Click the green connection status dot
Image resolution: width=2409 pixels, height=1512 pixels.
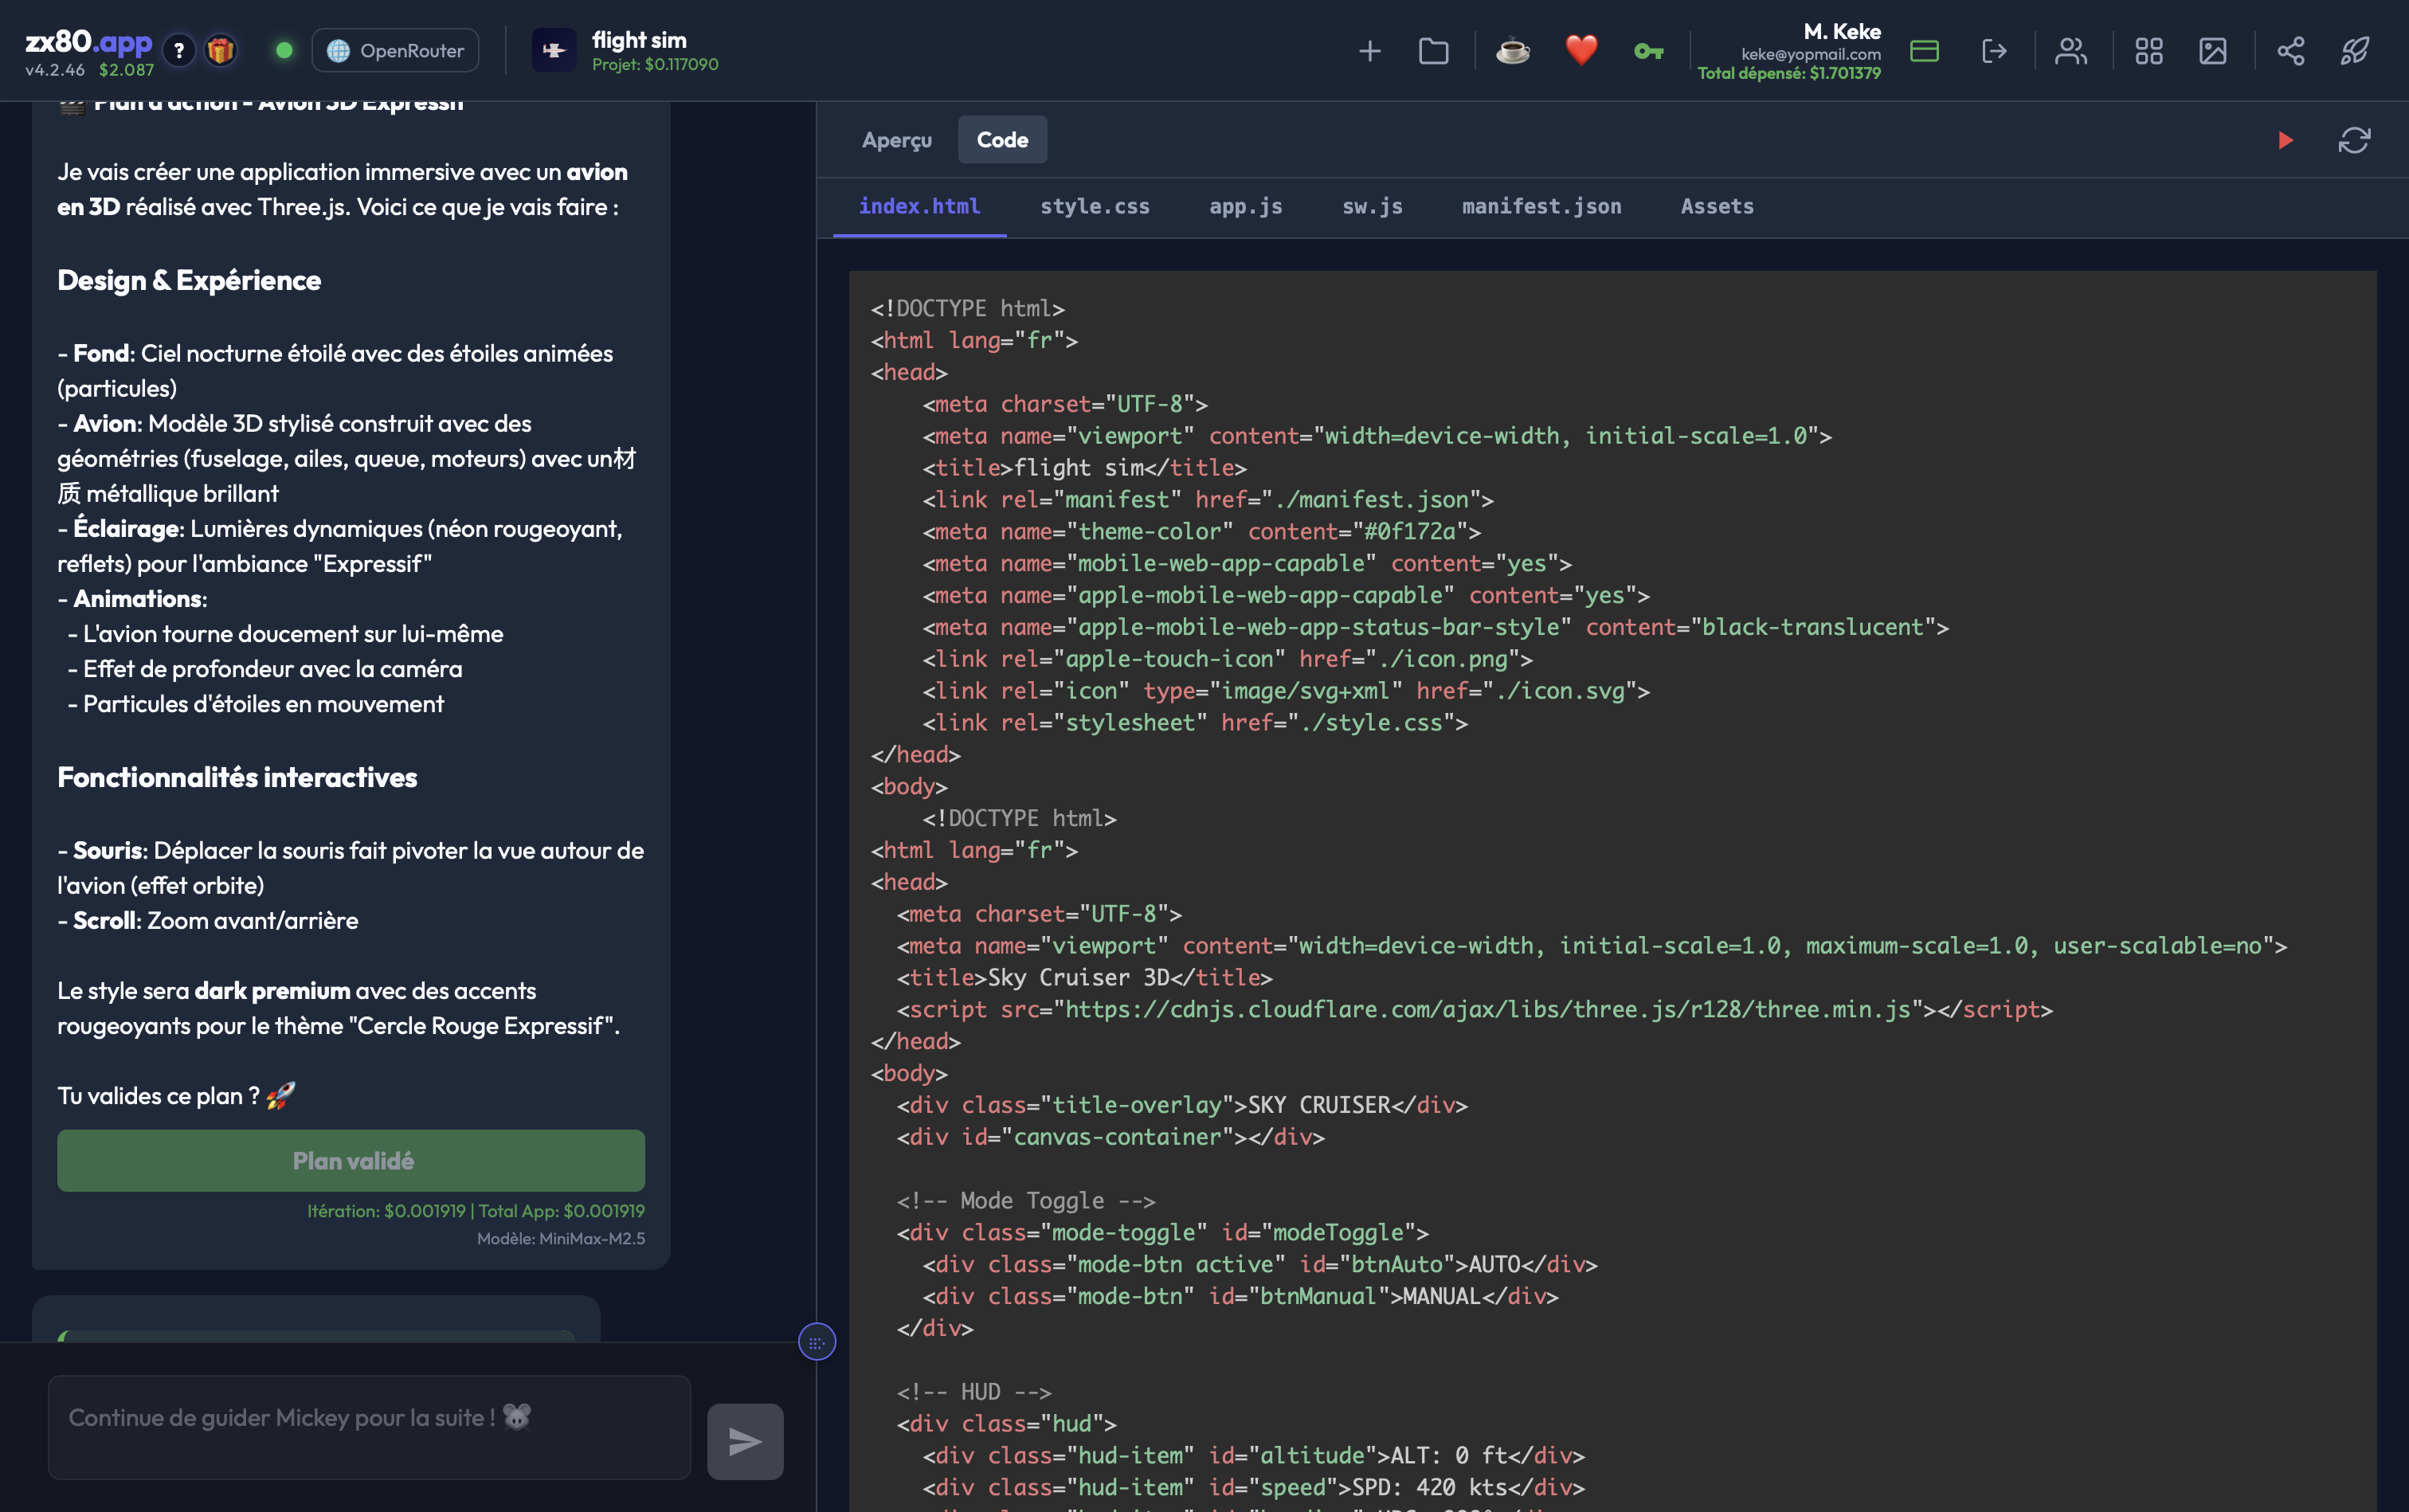point(284,50)
